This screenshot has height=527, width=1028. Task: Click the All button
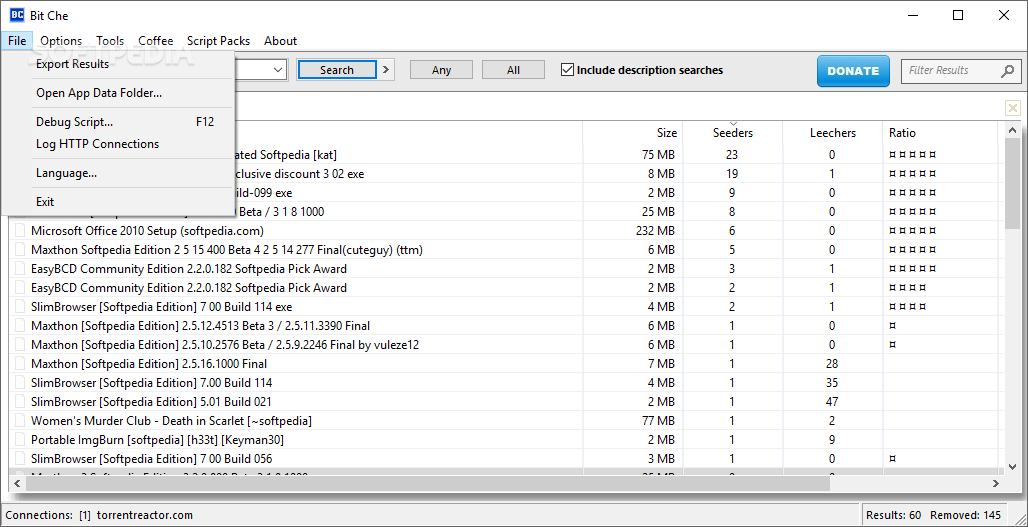click(x=513, y=70)
